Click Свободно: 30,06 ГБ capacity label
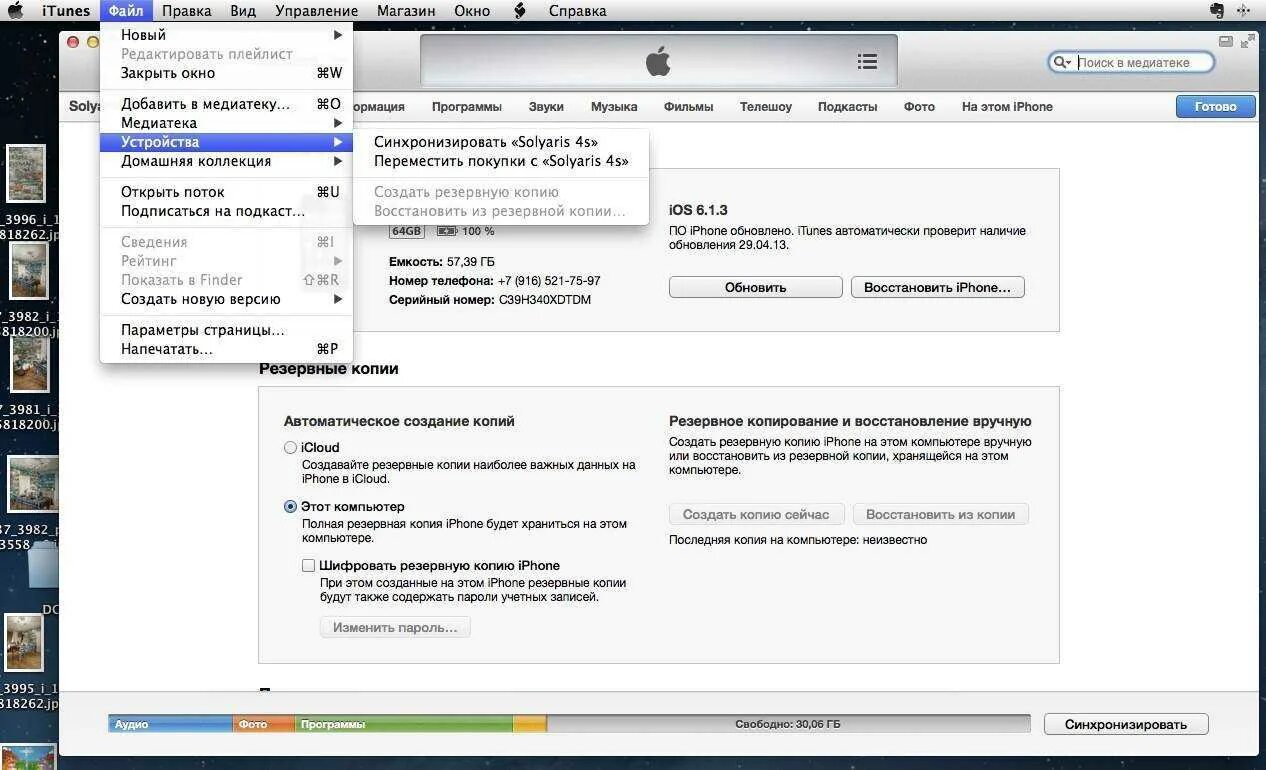 tap(788, 724)
